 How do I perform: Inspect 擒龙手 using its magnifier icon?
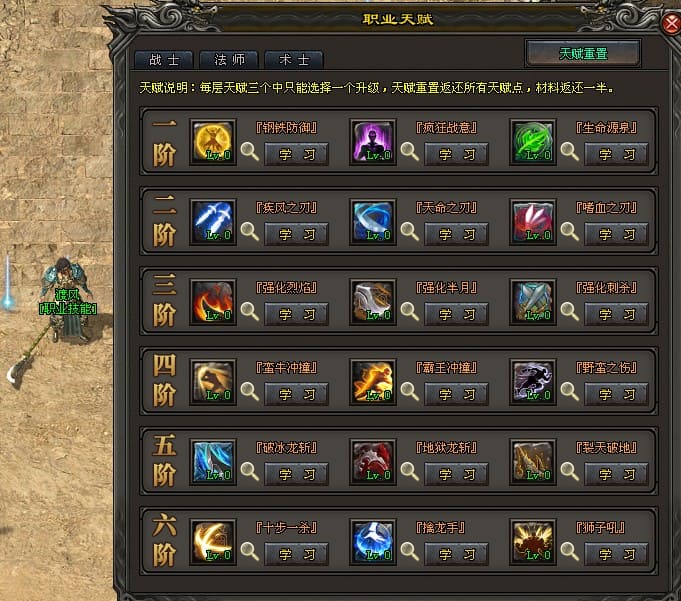410,551
